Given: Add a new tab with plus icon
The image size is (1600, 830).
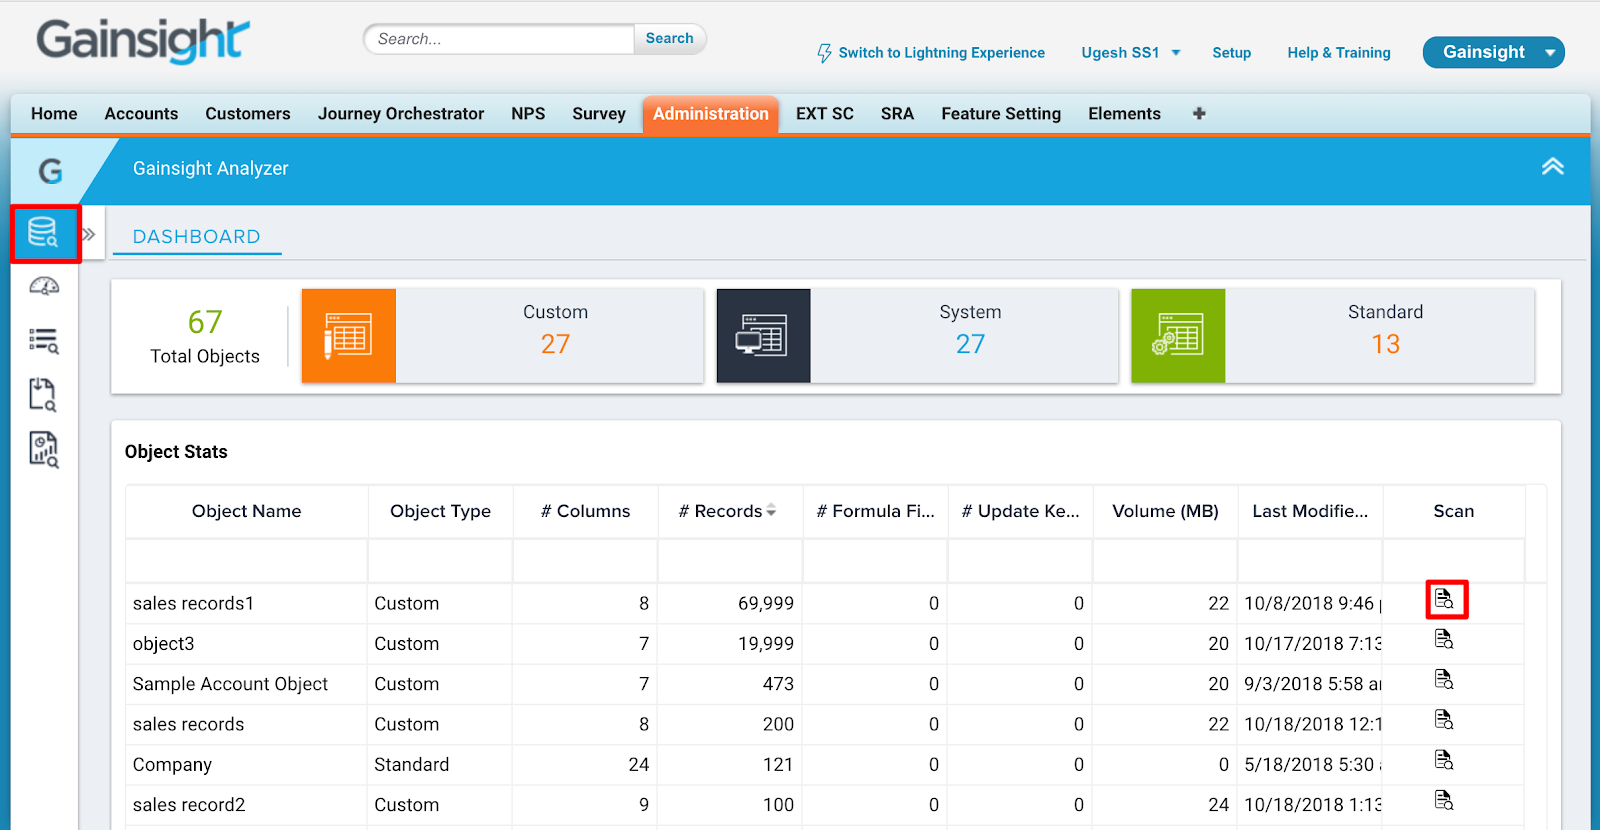Looking at the screenshot, I should pyautogui.click(x=1199, y=114).
